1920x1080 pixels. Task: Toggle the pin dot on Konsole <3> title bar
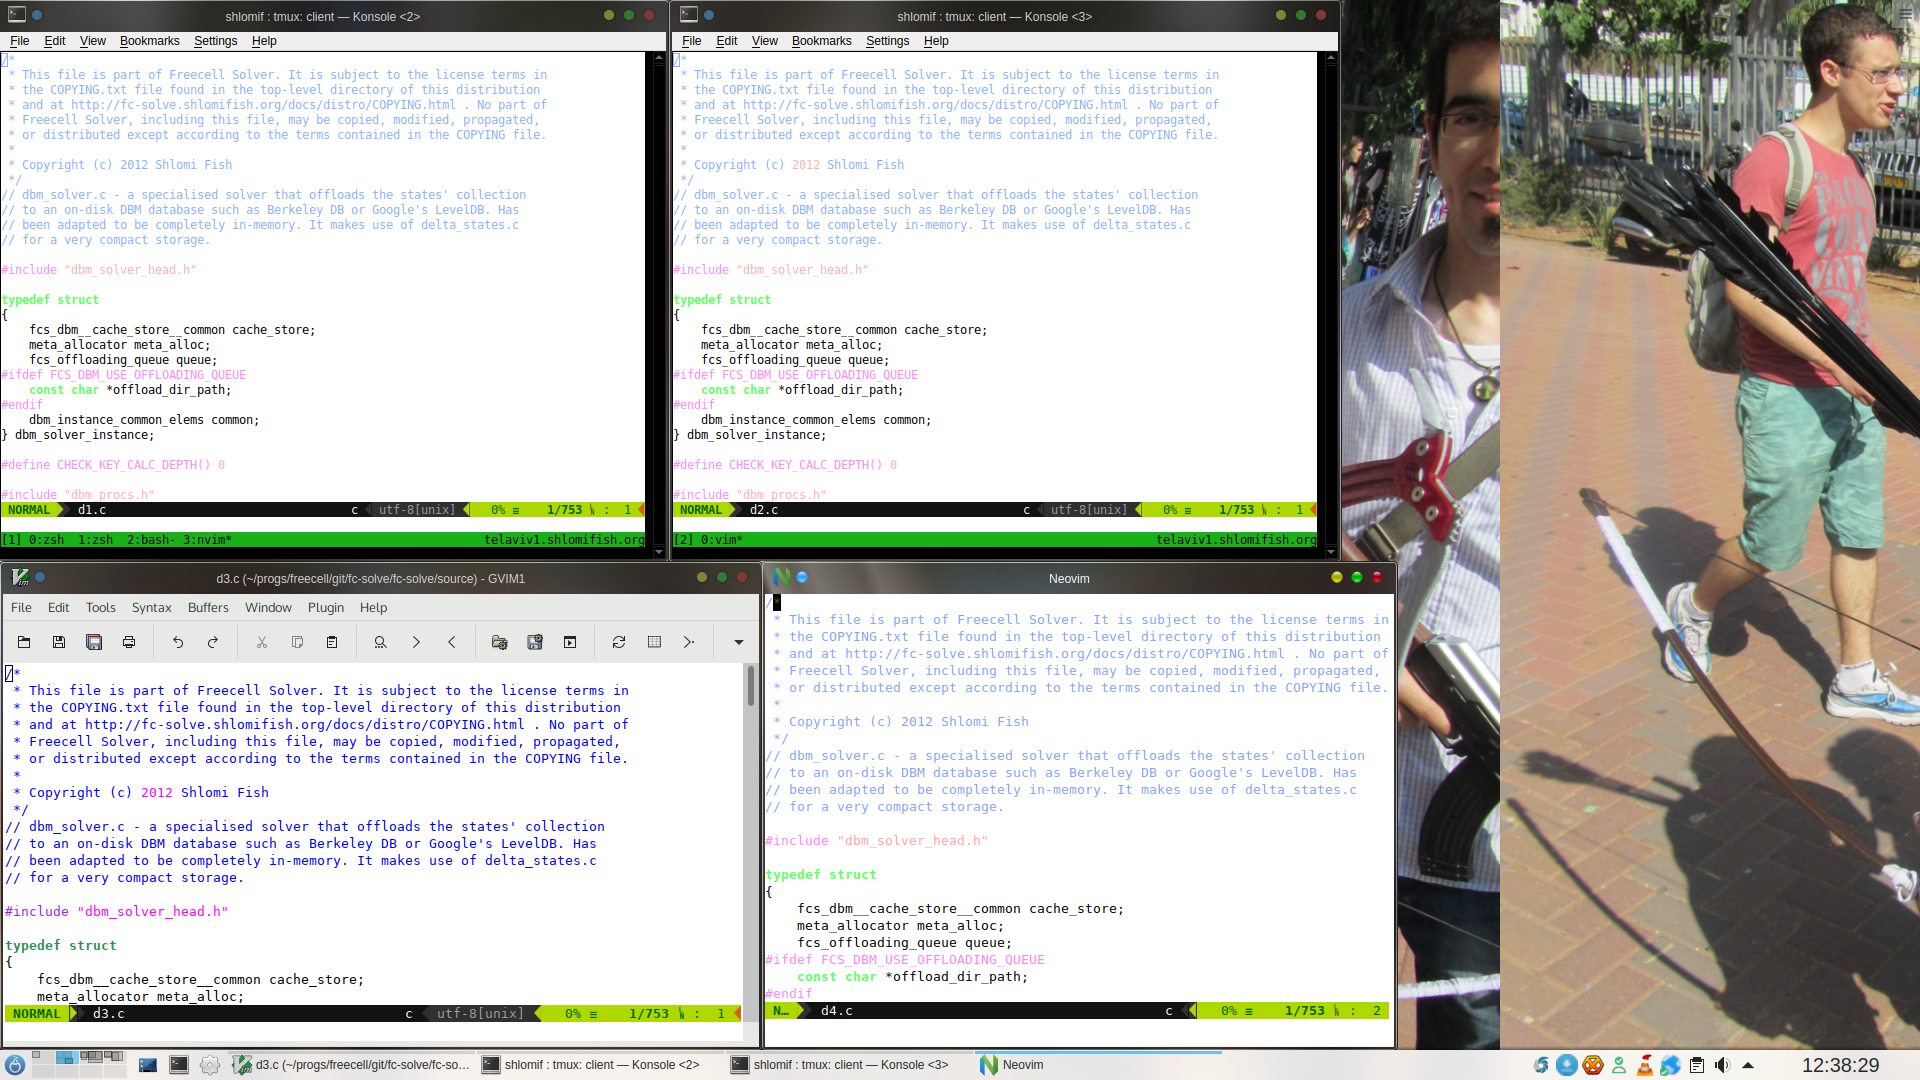709,15
